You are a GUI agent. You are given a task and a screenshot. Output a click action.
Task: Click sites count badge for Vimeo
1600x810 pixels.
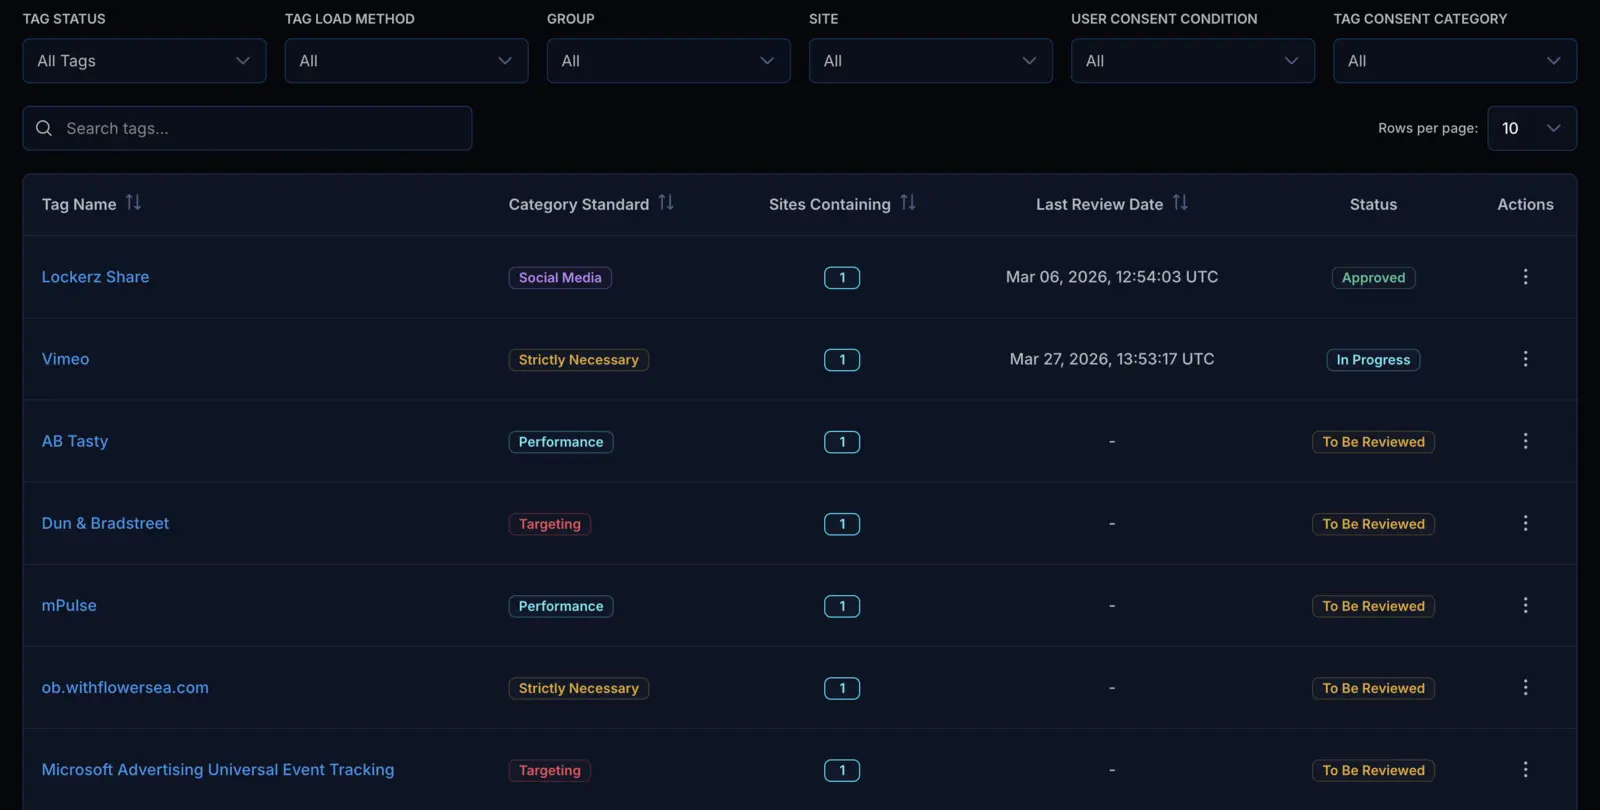pyautogui.click(x=842, y=360)
